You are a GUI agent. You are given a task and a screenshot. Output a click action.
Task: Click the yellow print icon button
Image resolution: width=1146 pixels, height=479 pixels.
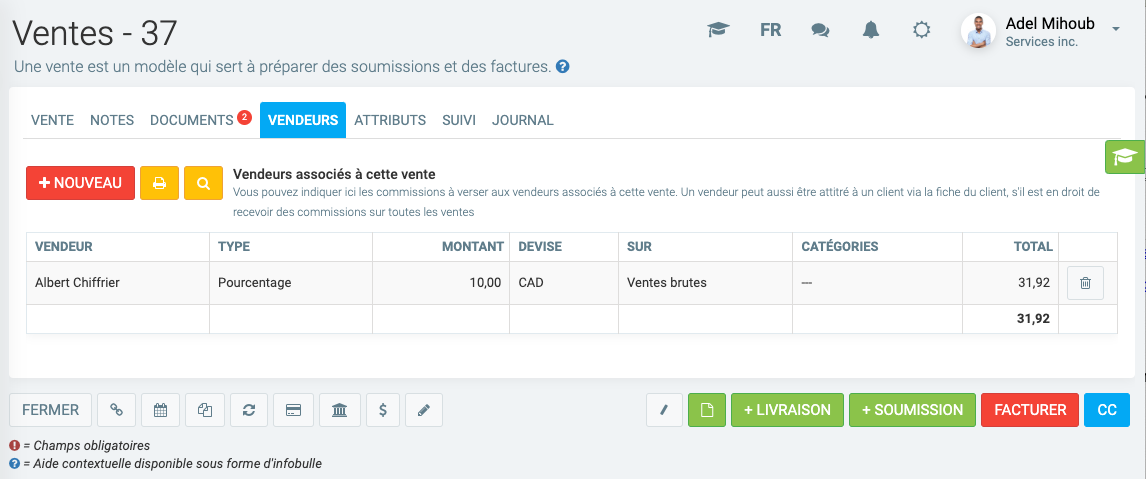click(x=159, y=184)
